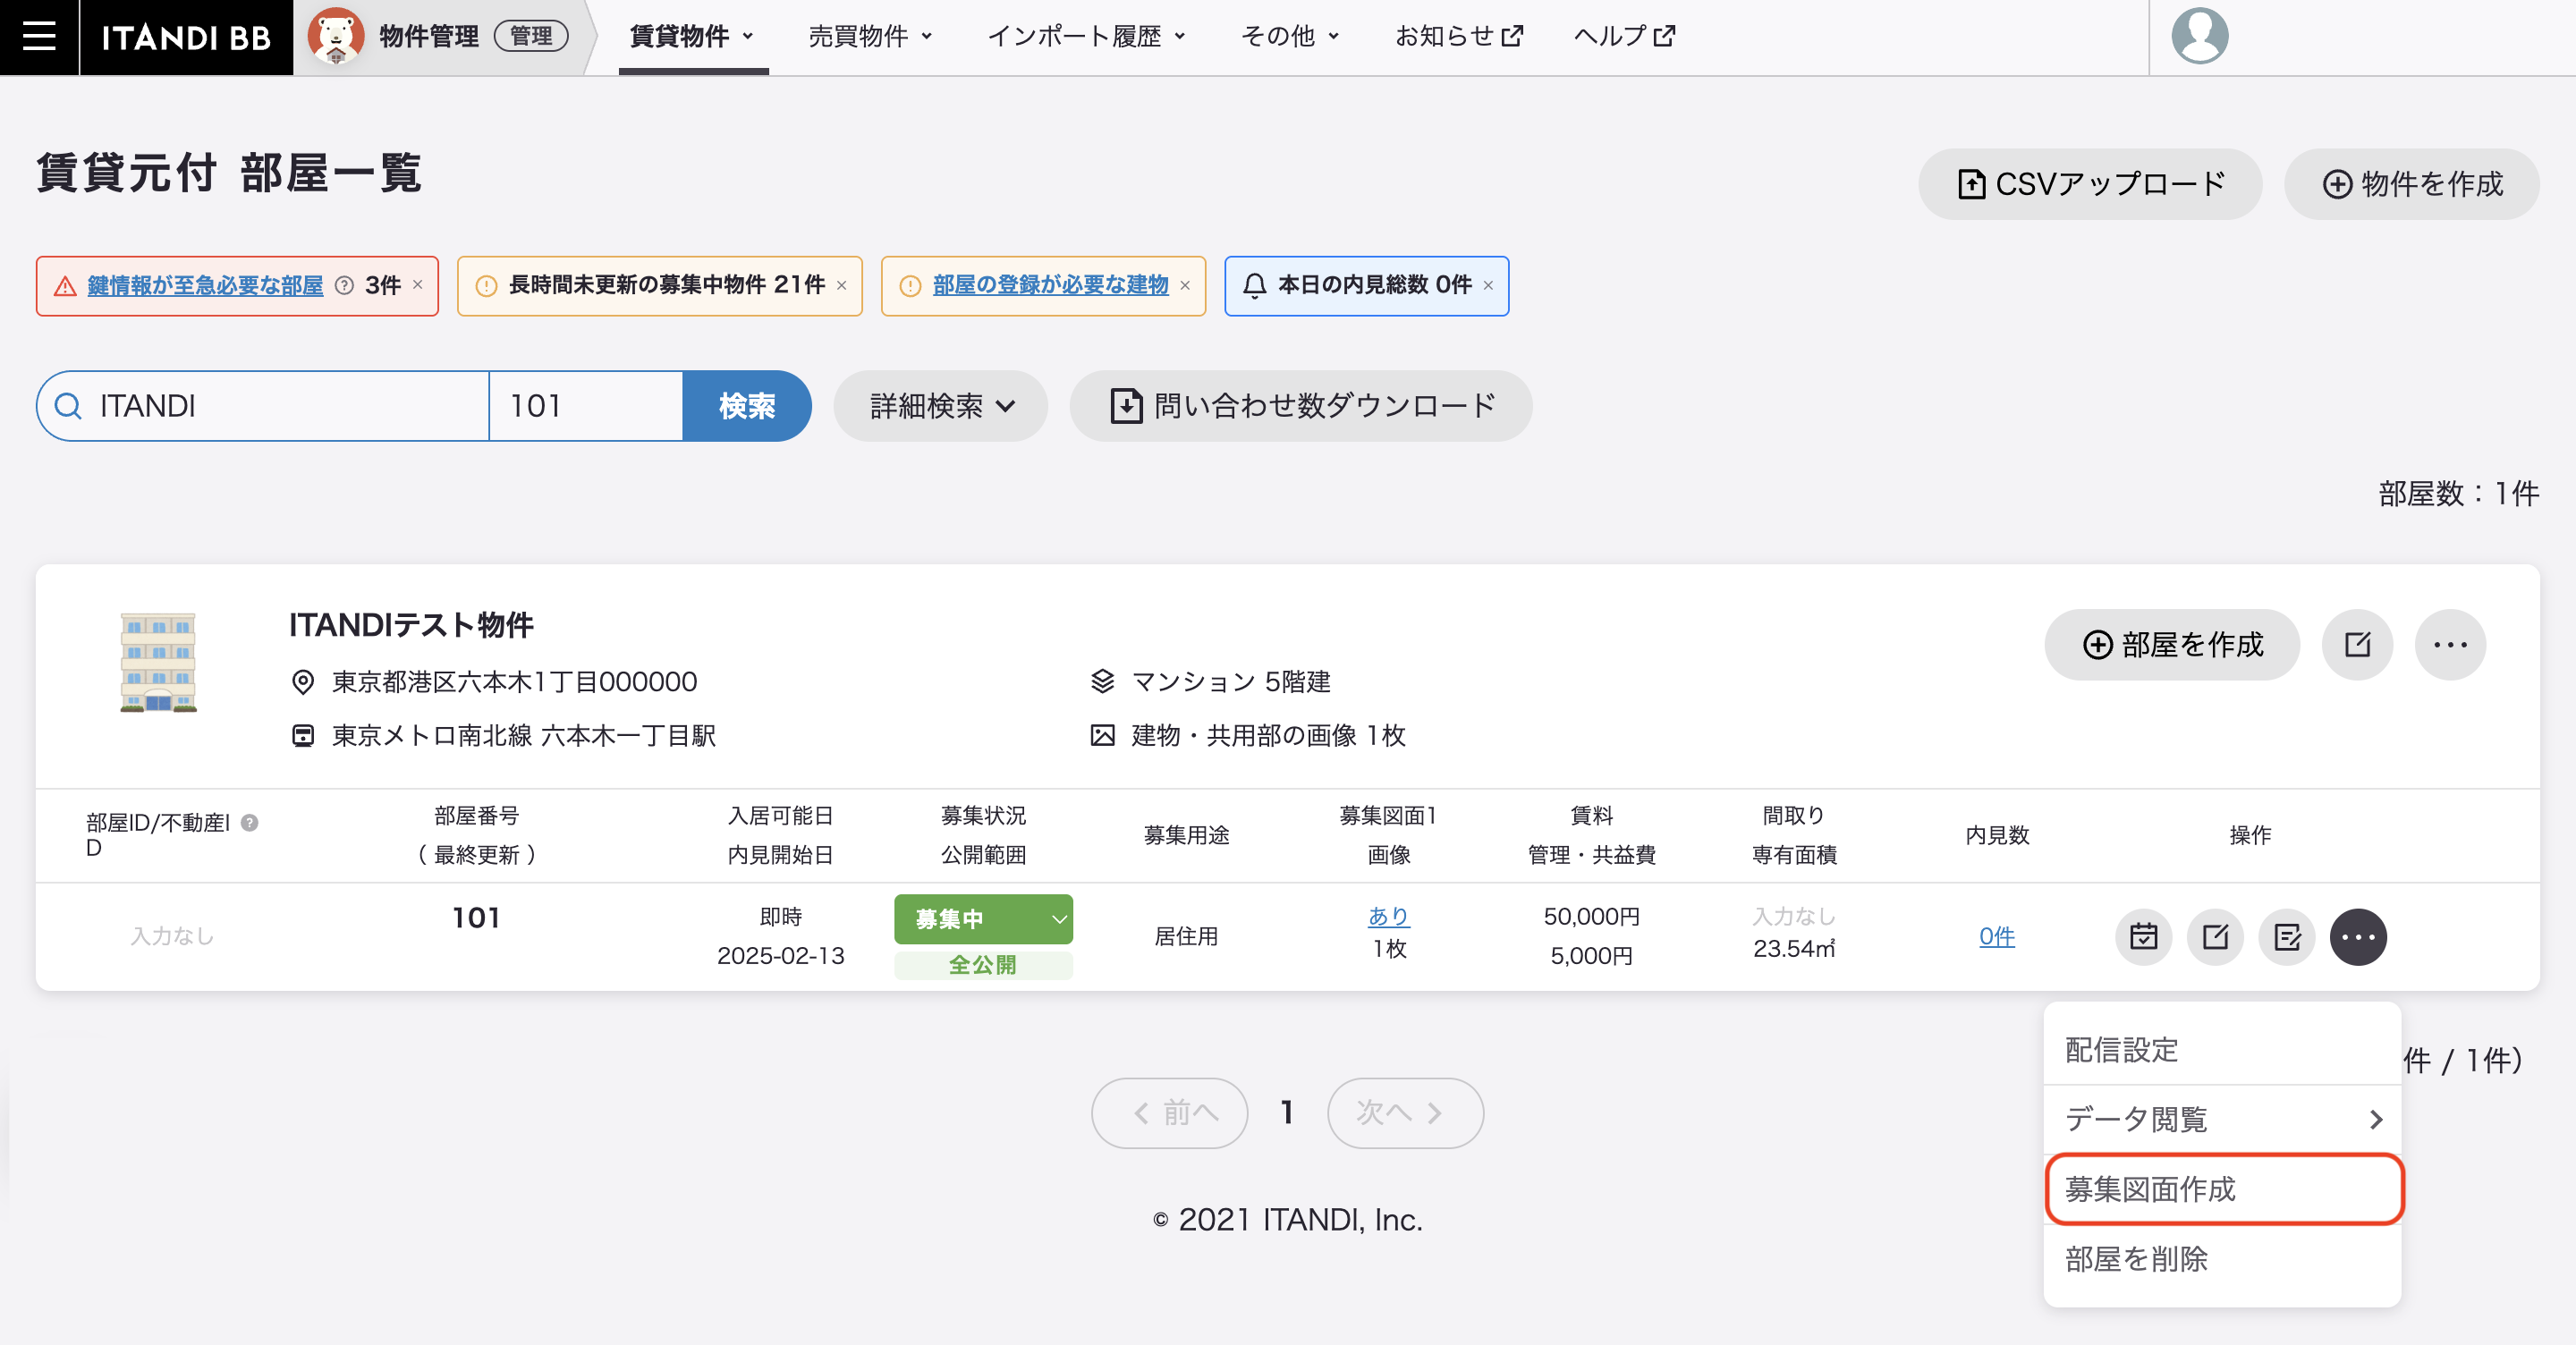Click the ITANDIテスト物件 building thumbnail
2576x1345 pixels.
158,662
